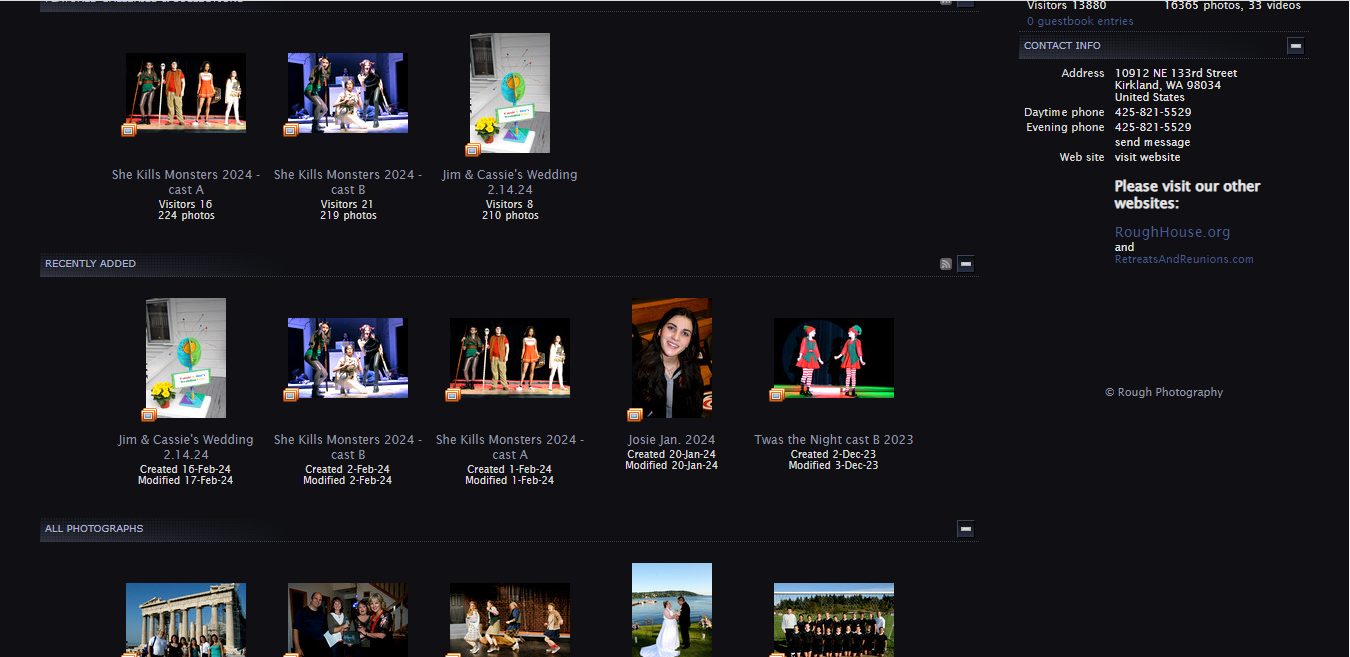The width and height of the screenshot is (1350, 657).
Task: Click the send message link
Action: click(1152, 142)
